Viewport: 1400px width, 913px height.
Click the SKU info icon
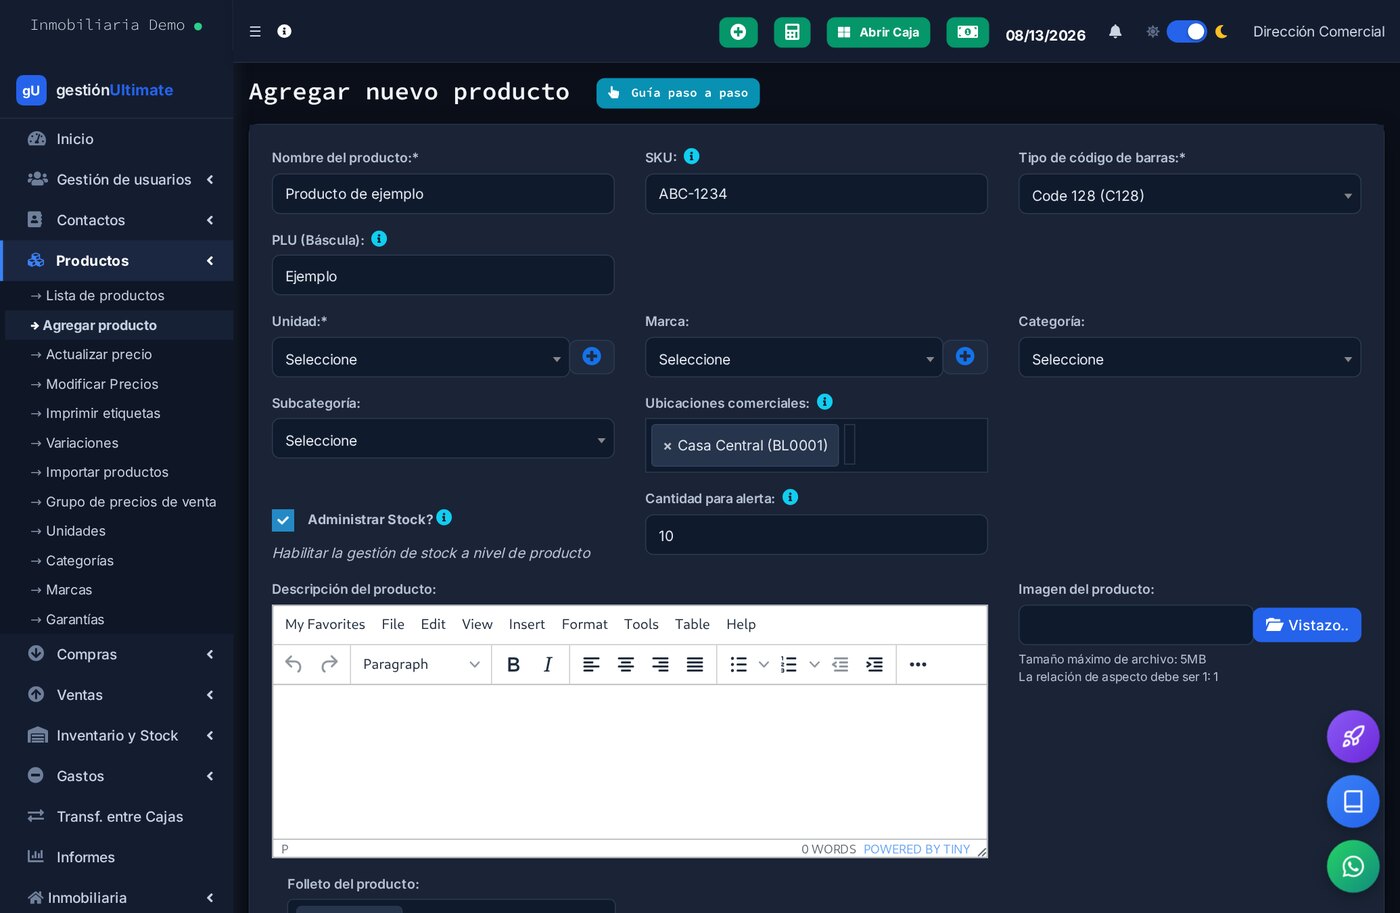pos(691,156)
